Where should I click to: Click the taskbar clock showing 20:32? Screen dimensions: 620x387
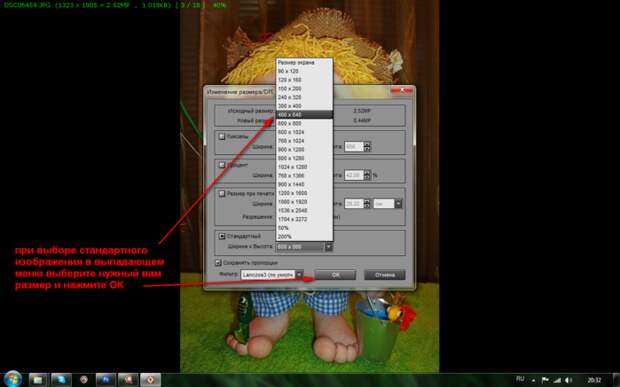tap(594, 380)
